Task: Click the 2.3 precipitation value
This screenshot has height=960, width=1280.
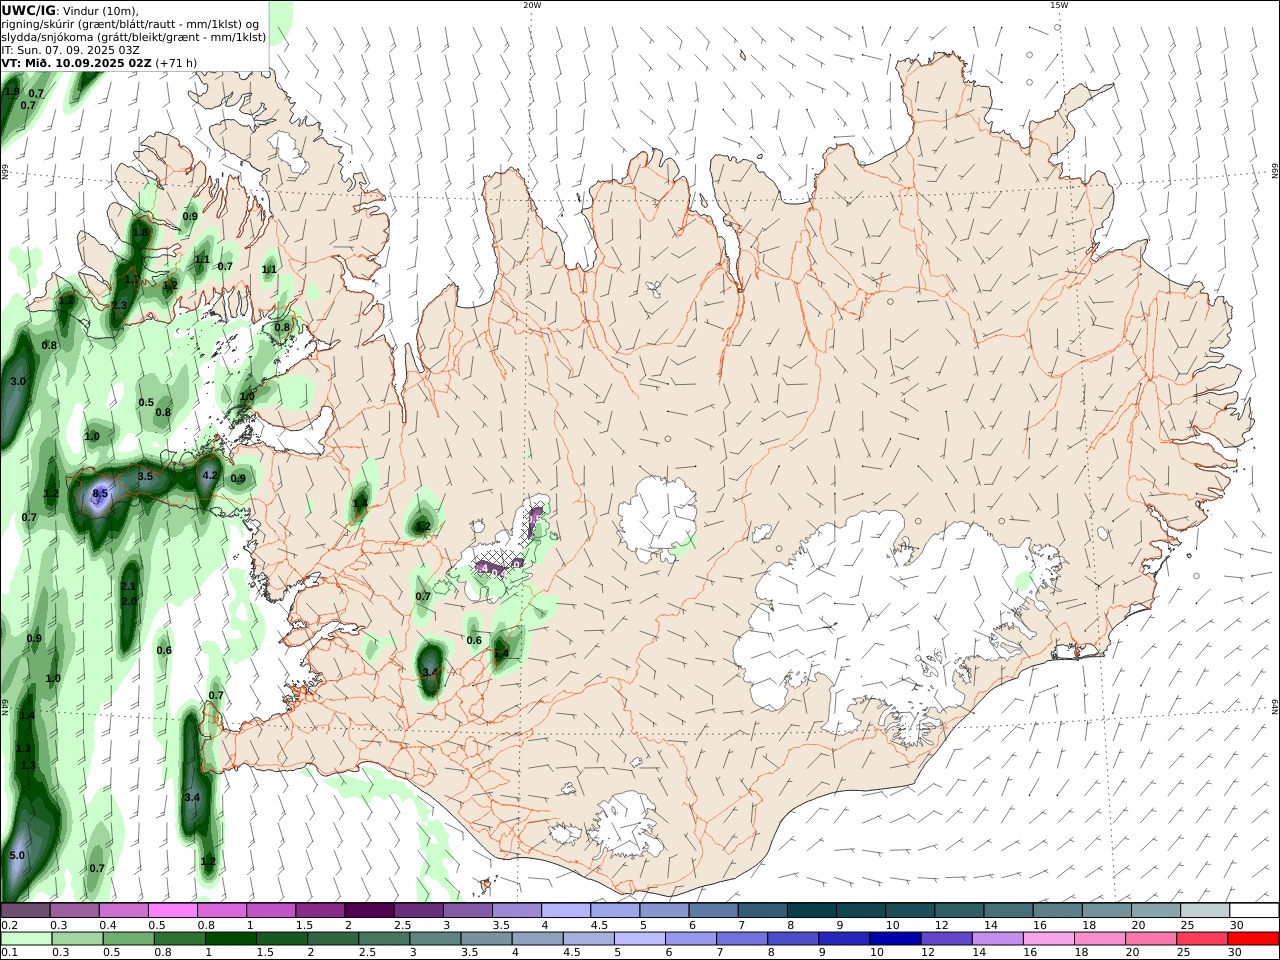Action: click(119, 305)
